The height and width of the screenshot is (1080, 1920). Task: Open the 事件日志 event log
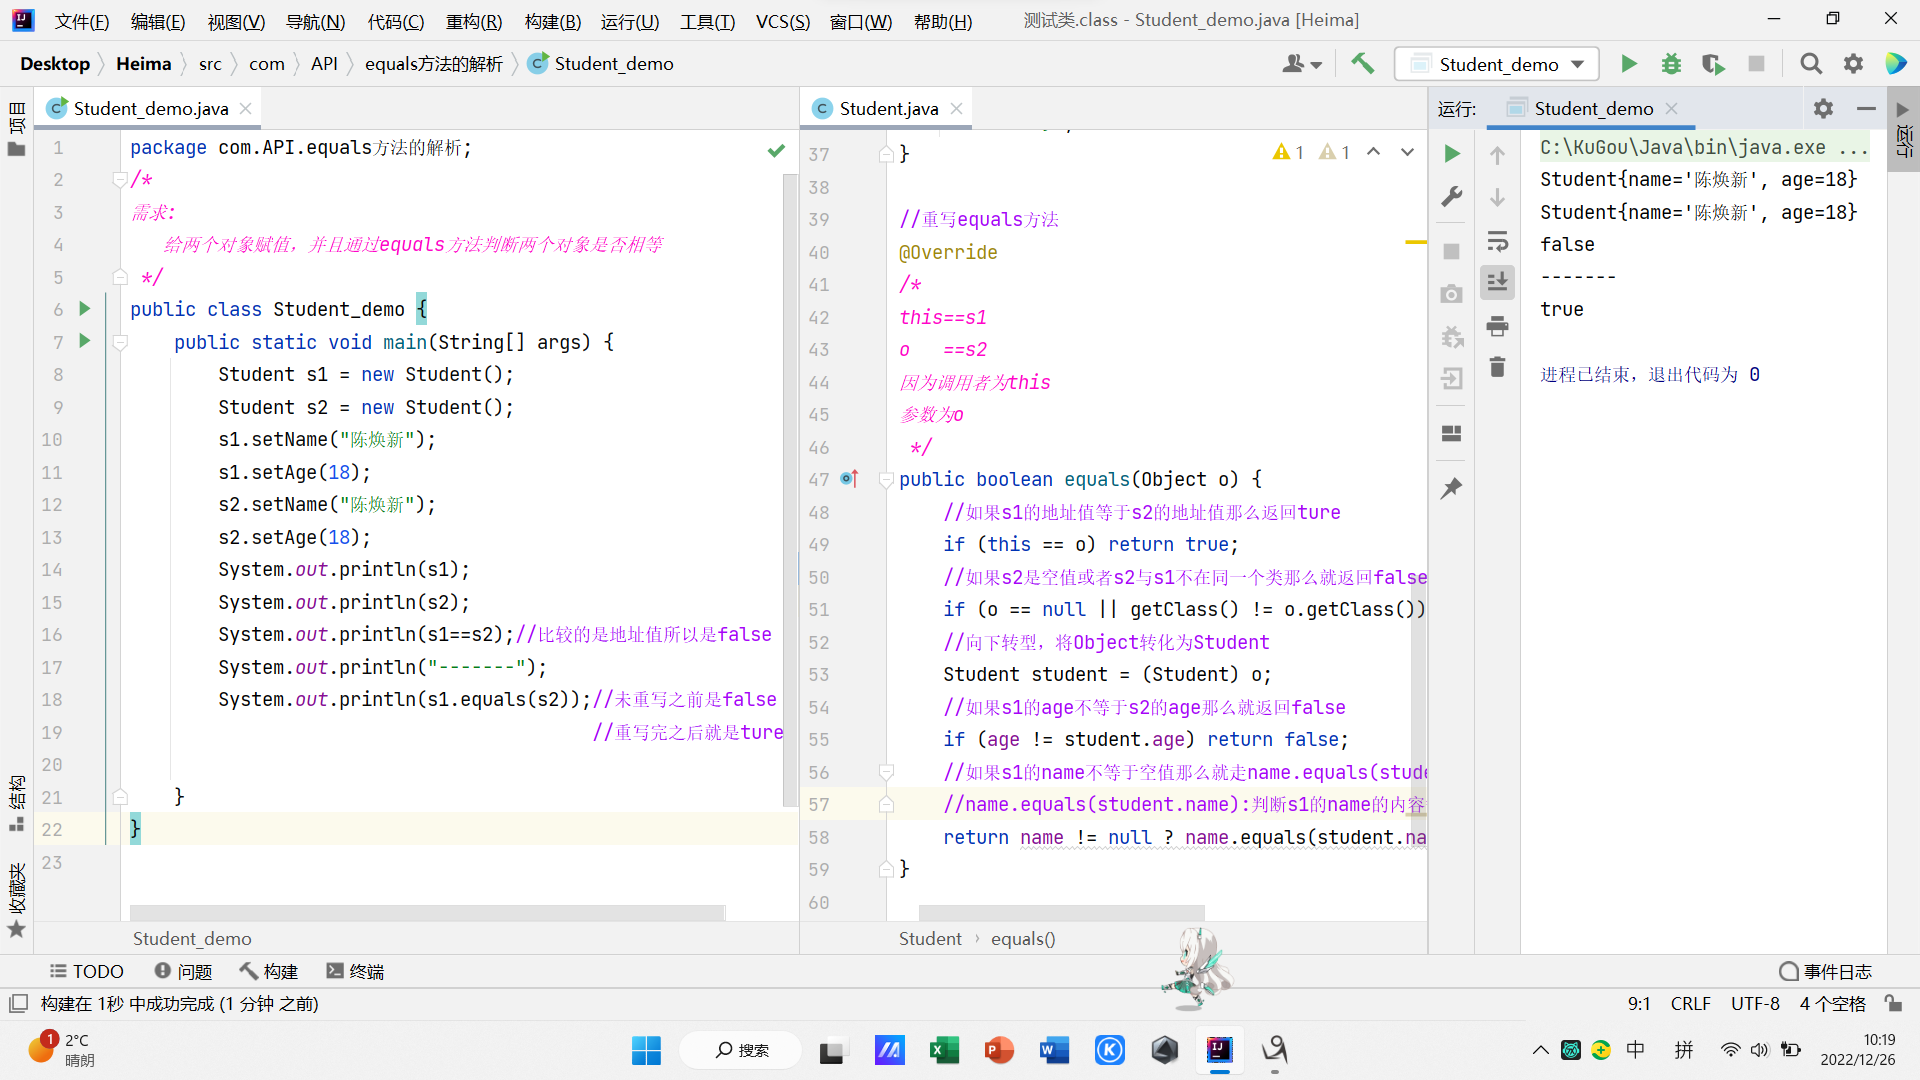[1826, 971]
